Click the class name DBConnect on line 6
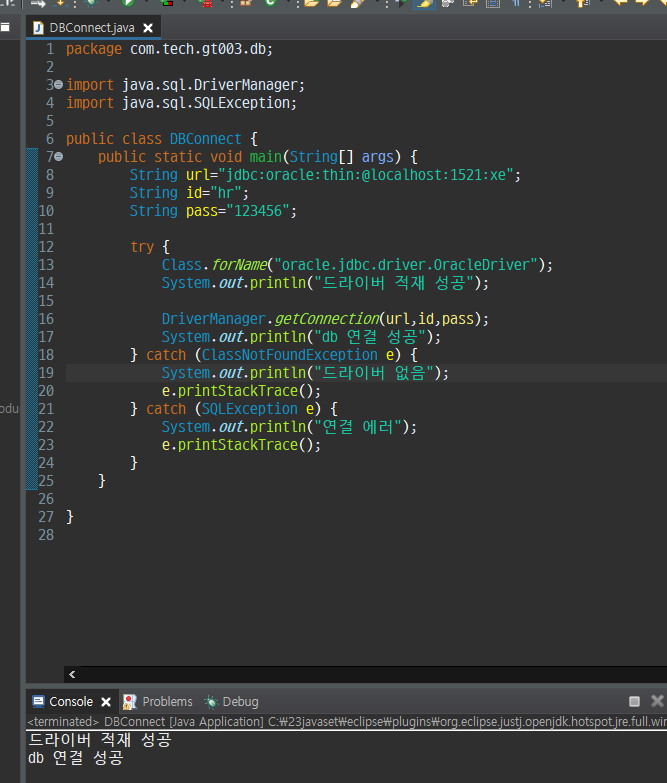The width and height of the screenshot is (667, 783). [x=205, y=139]
